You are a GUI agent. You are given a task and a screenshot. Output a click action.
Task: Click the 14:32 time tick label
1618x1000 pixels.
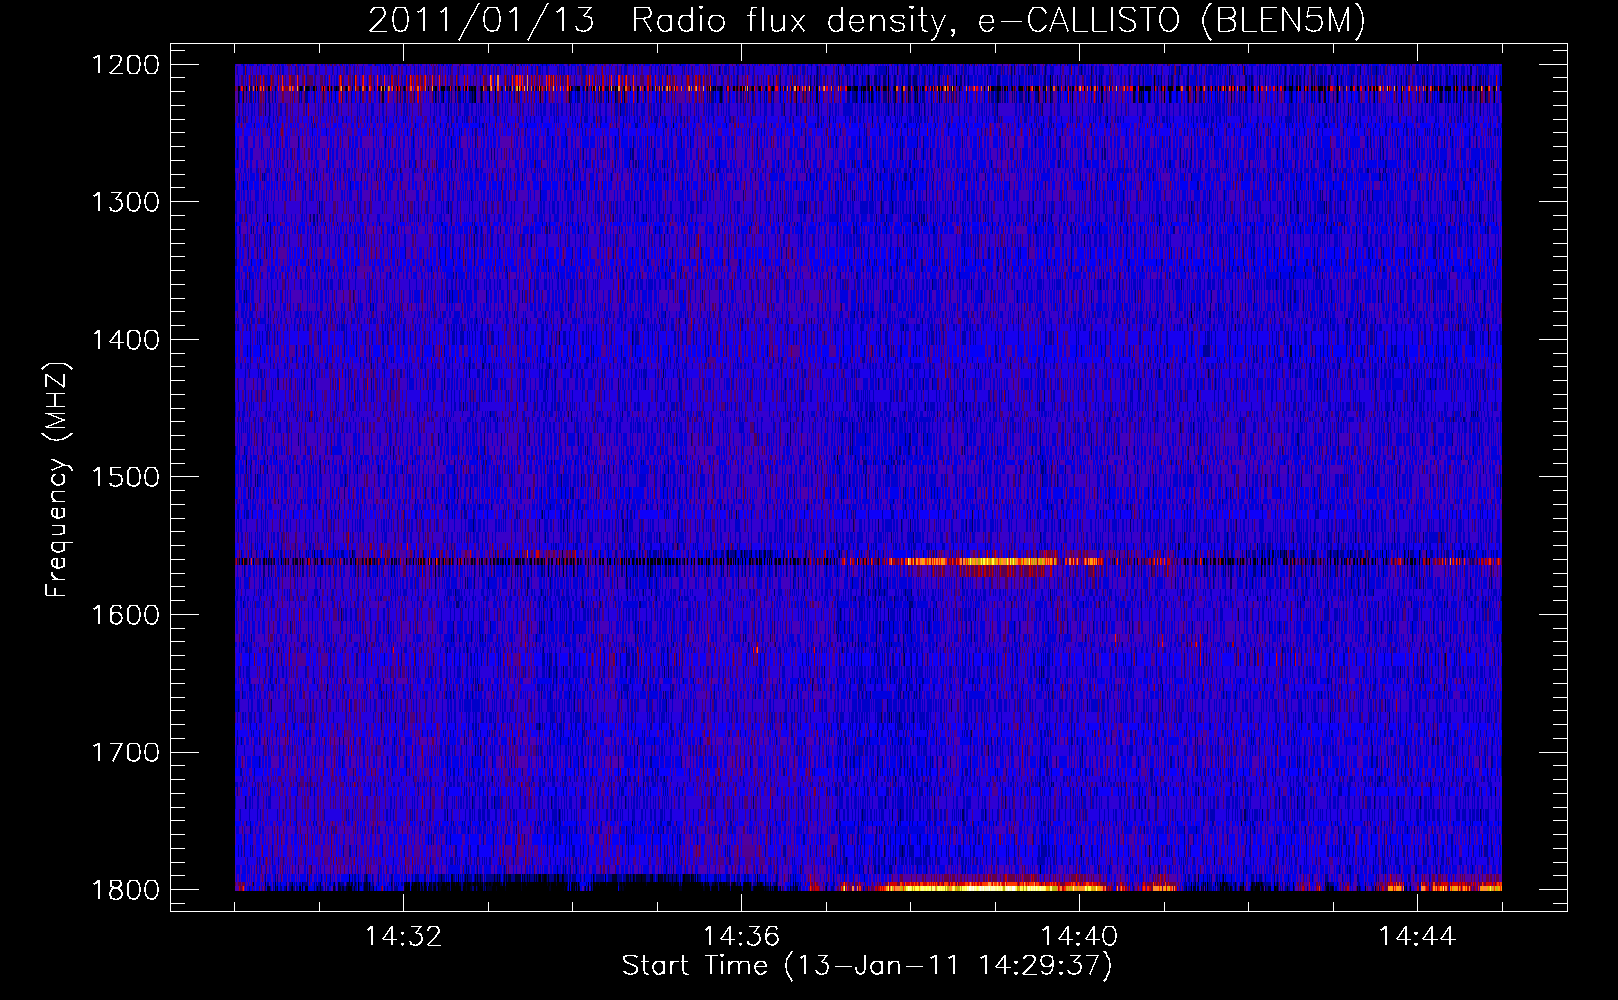(403, 937)
